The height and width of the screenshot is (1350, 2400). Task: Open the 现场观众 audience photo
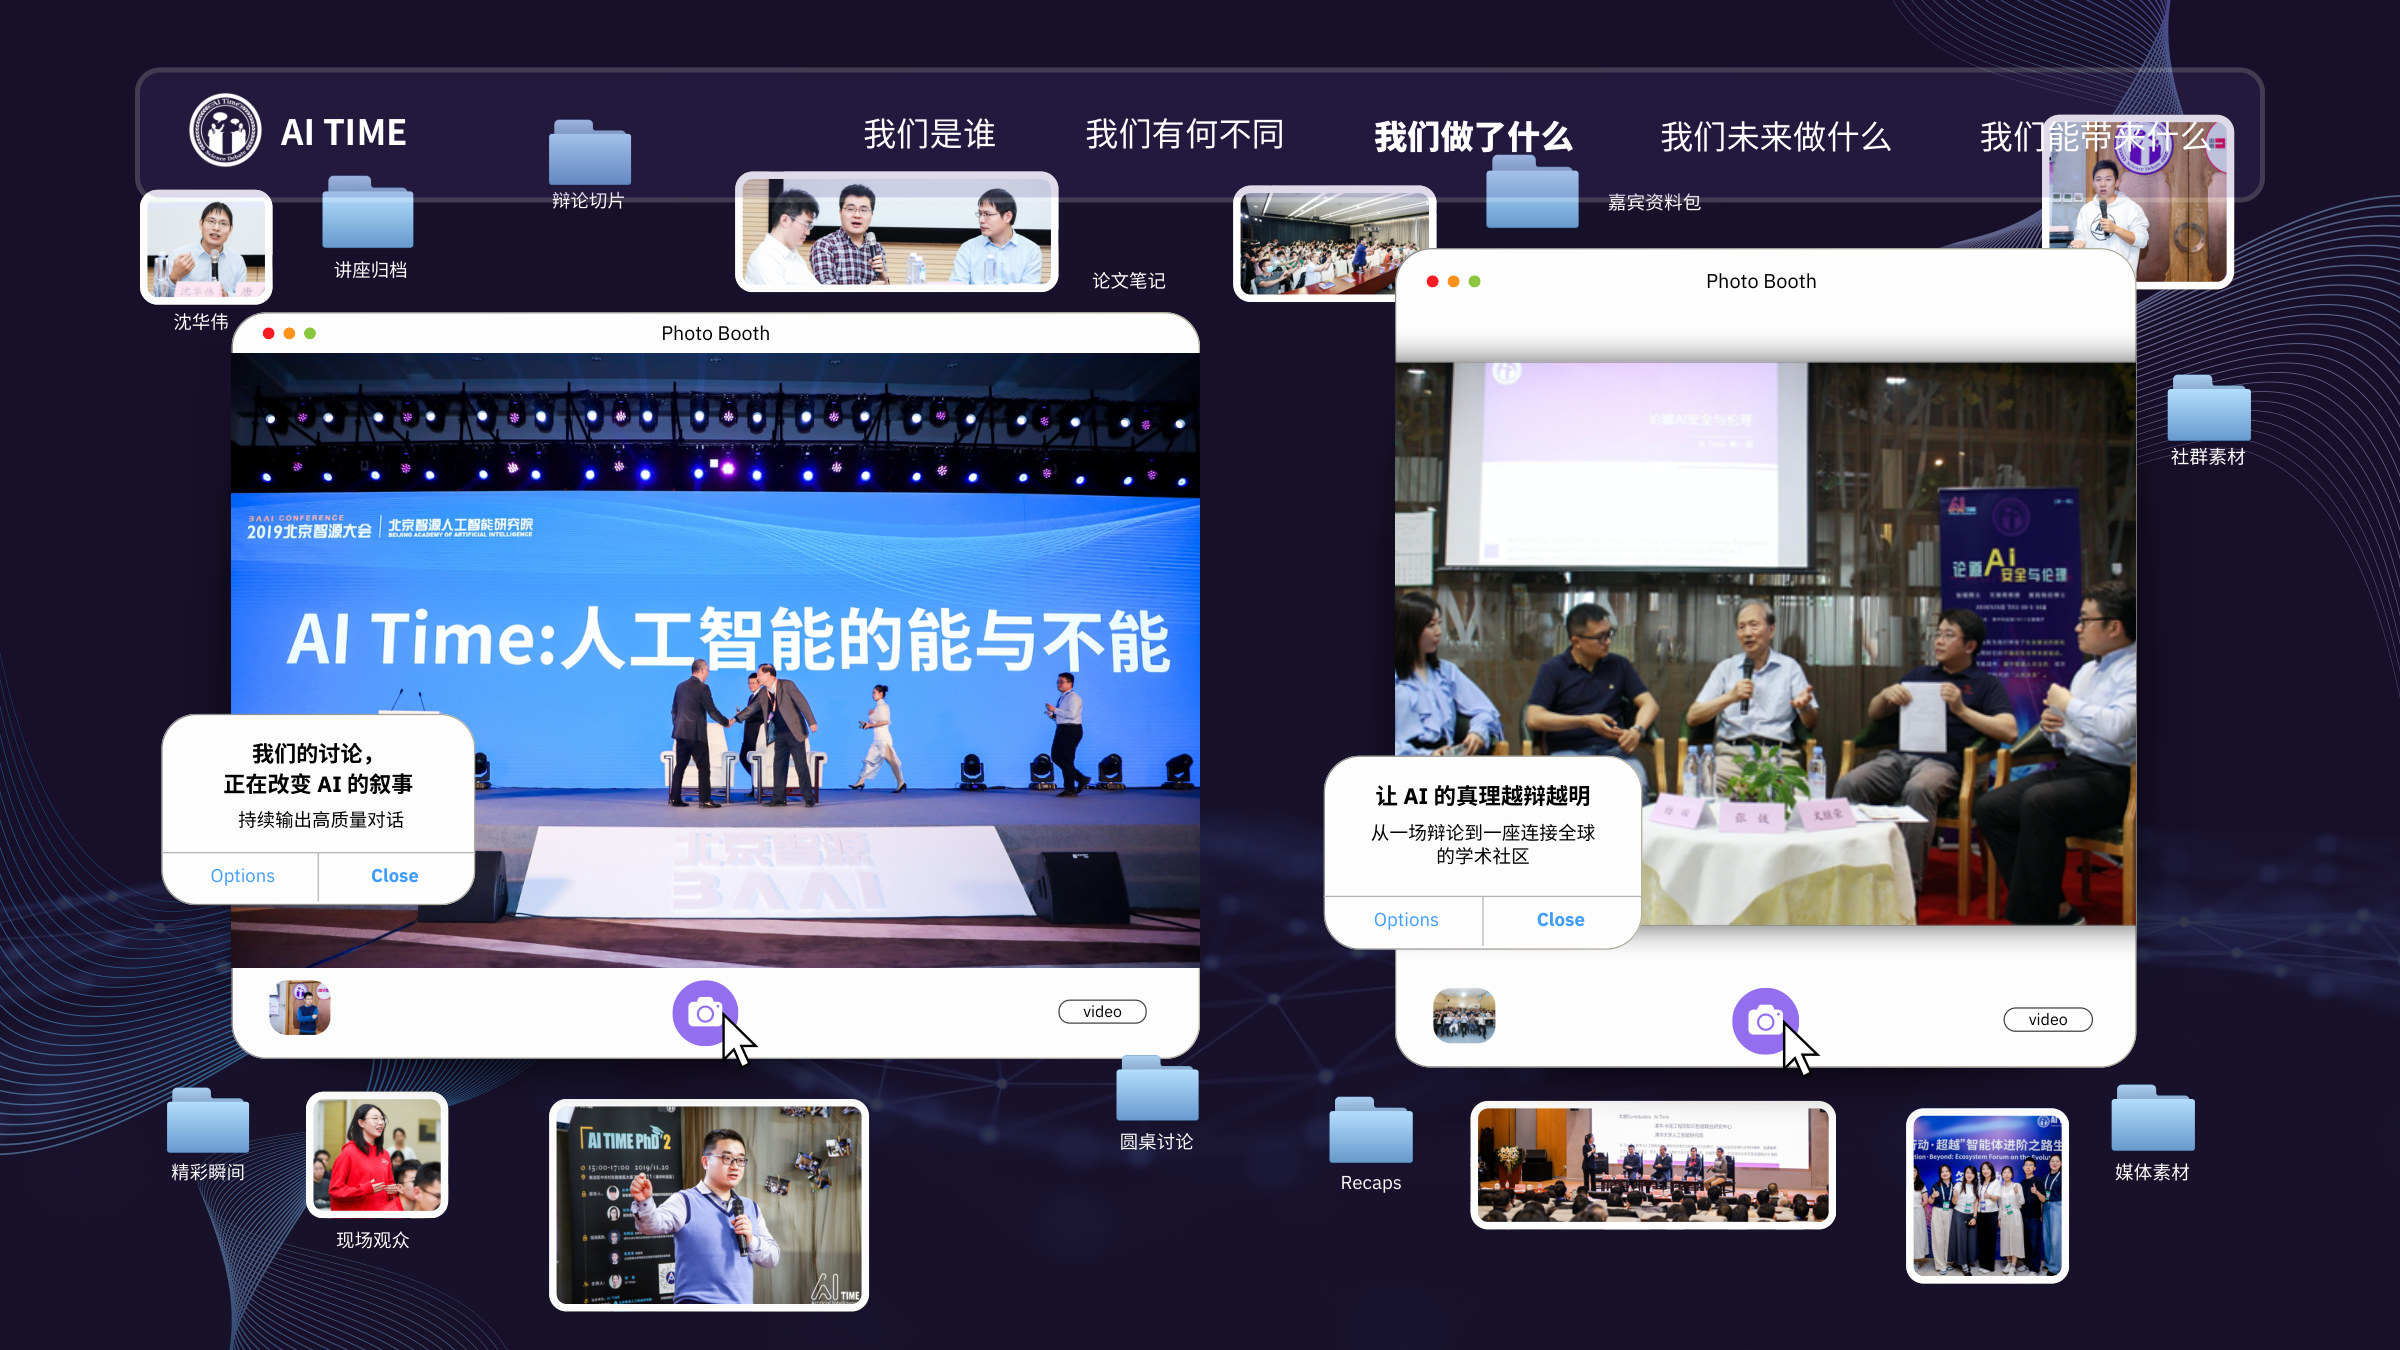coord(377,1155)
